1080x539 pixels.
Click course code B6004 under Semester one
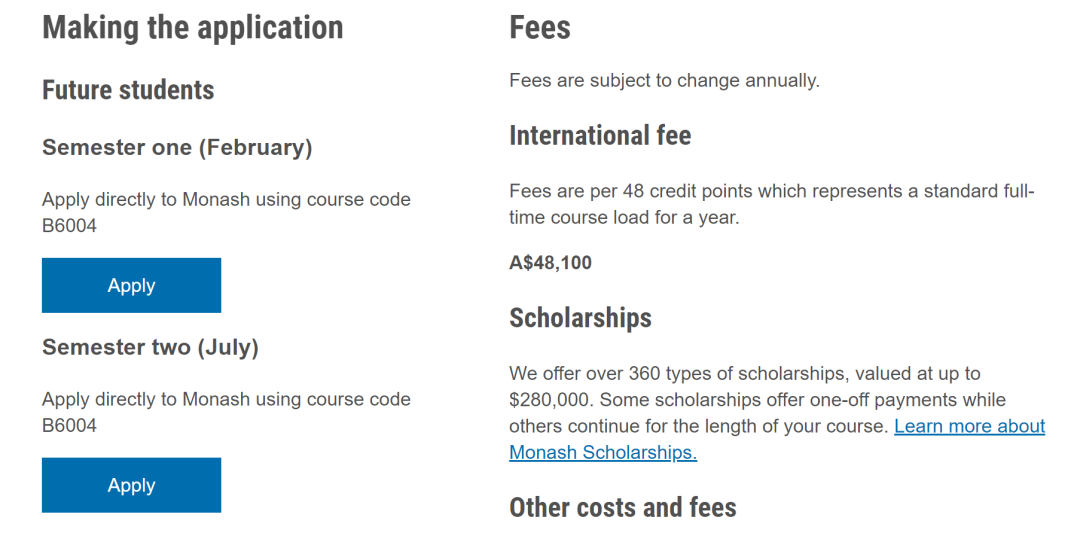70,226
